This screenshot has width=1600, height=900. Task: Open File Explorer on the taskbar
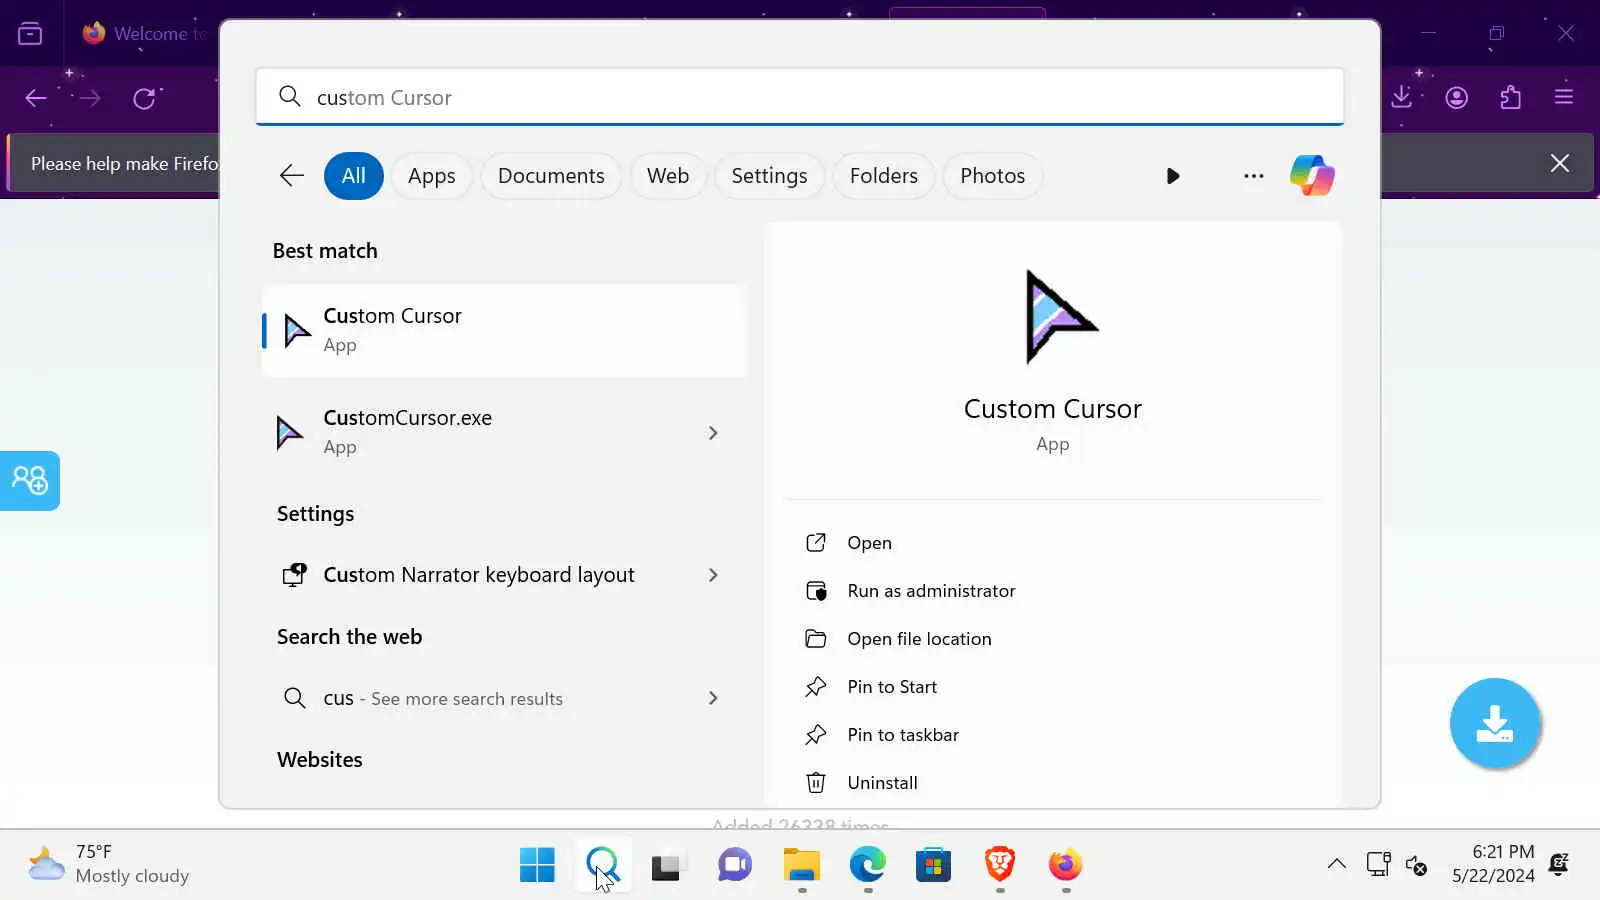[x=801, y=864]
